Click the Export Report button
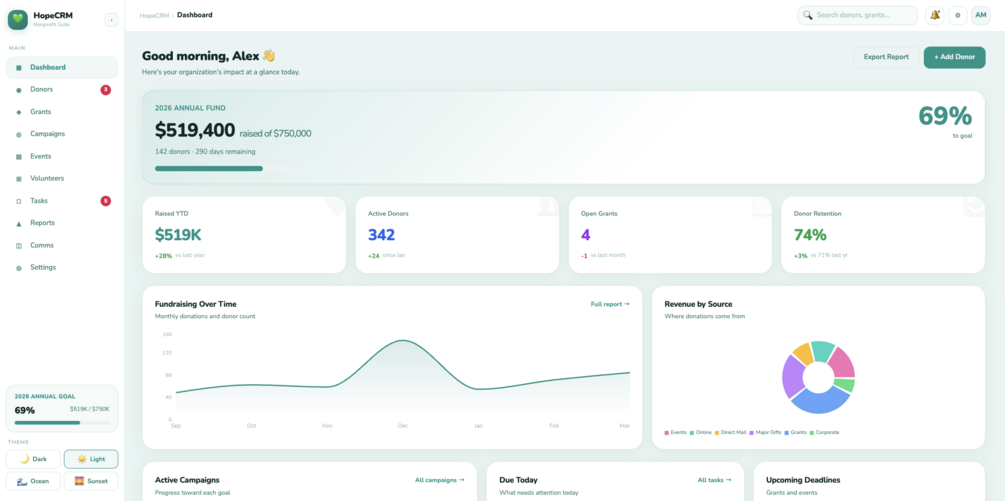 (x=886, y=58)
